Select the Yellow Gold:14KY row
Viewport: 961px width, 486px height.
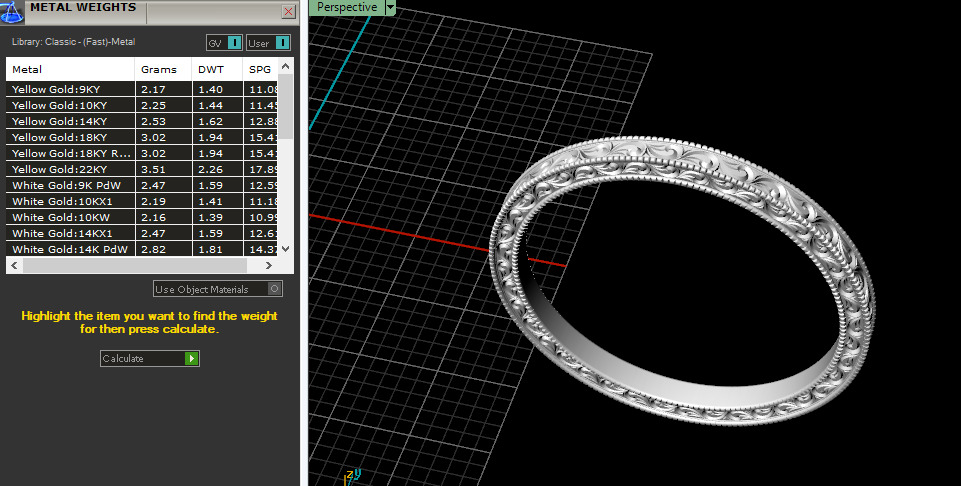click(142, 121)
